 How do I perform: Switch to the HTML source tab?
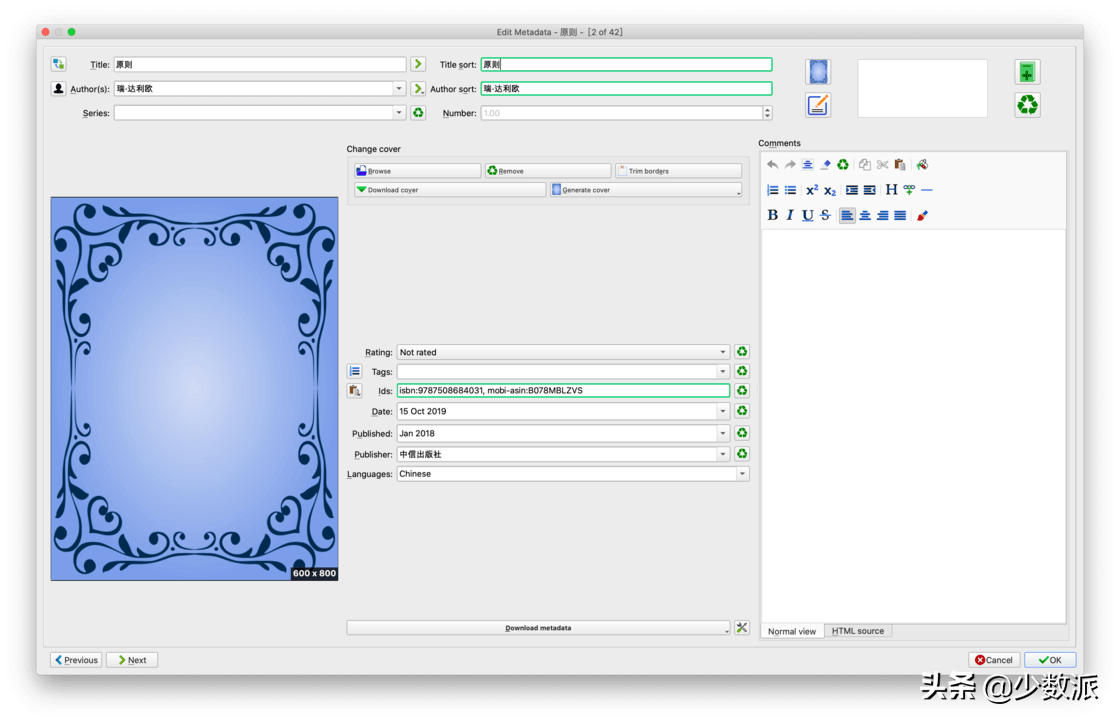857,631
